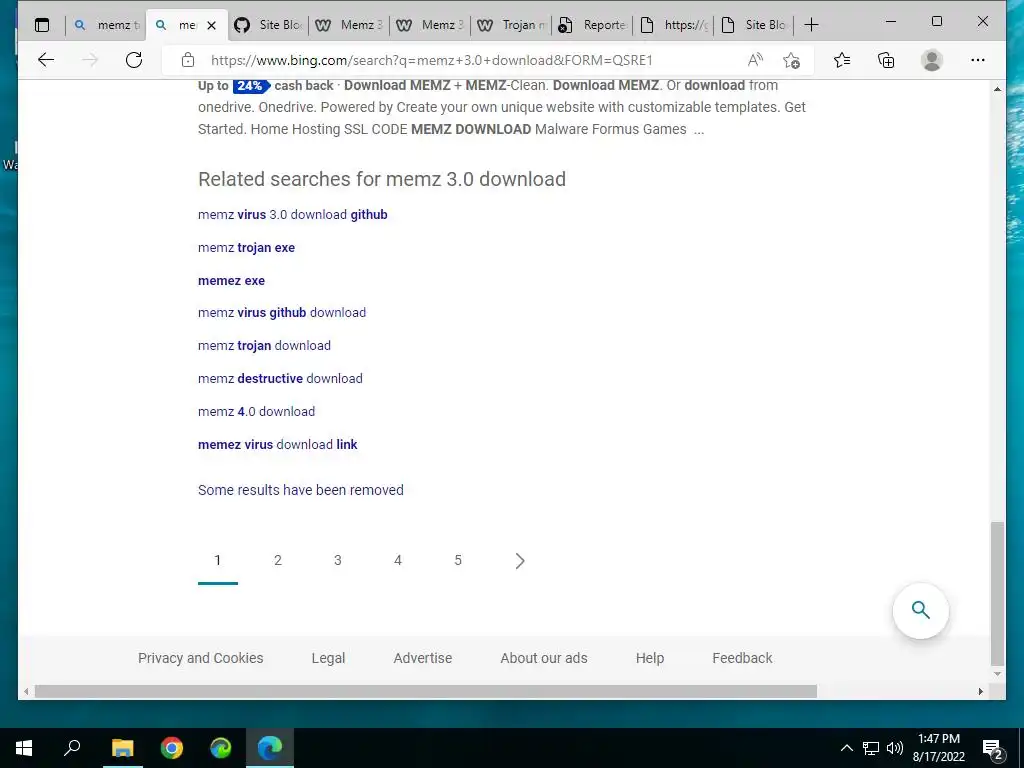The height and width of the screenshot is (768, 1024).
Task: Open the green Edge Dev taskbar icon
Action: tap(221, 748)
